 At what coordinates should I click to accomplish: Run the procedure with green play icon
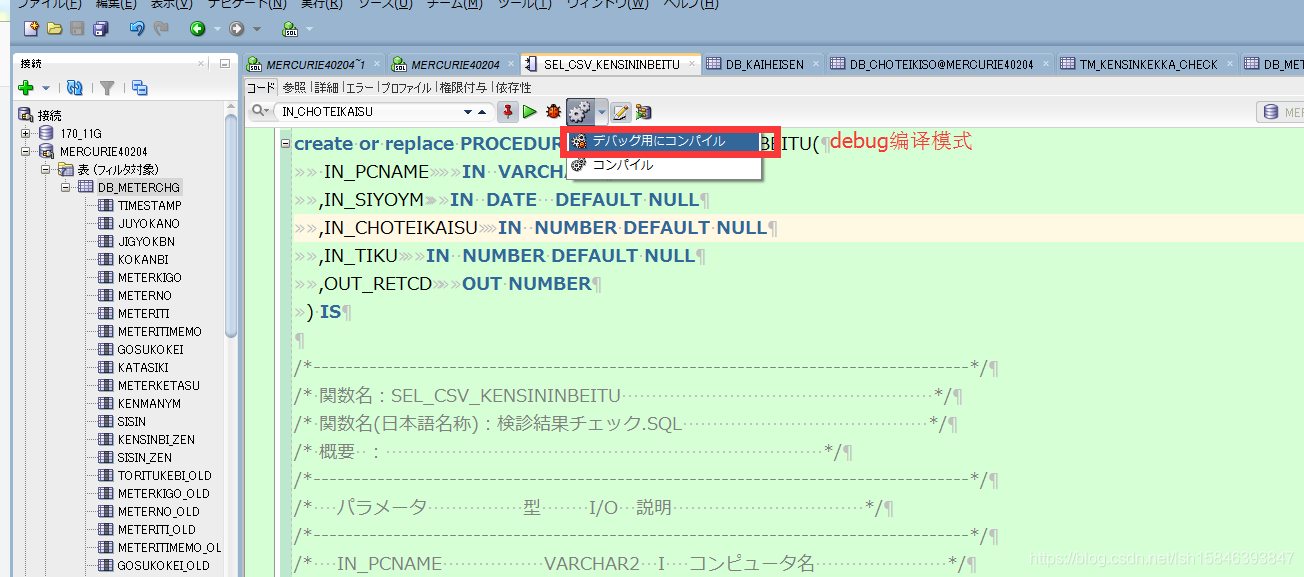coord(530,111)
